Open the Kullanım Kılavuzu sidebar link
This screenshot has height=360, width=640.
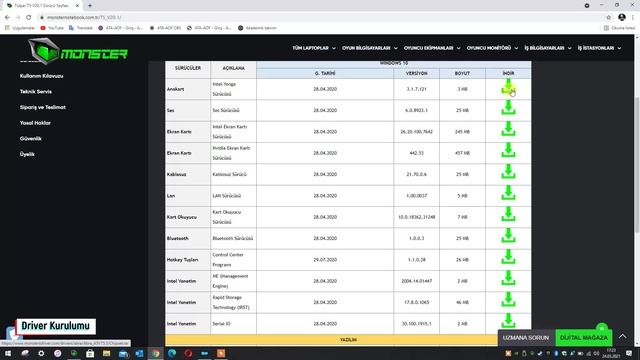pos(41,76)
